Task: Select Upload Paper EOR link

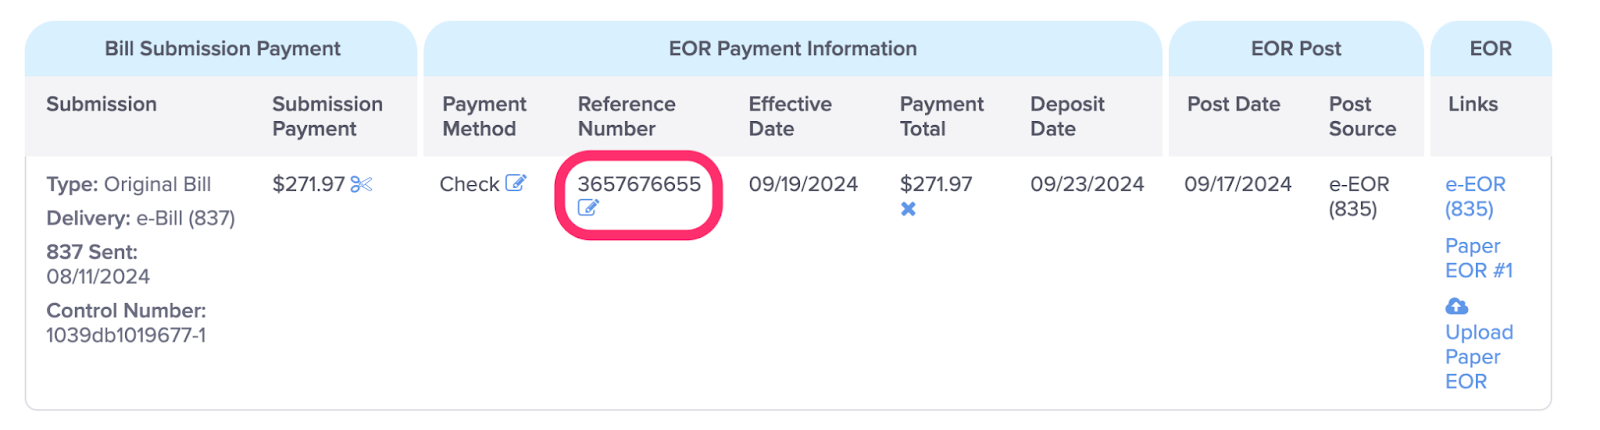Action: [1479, 356]
